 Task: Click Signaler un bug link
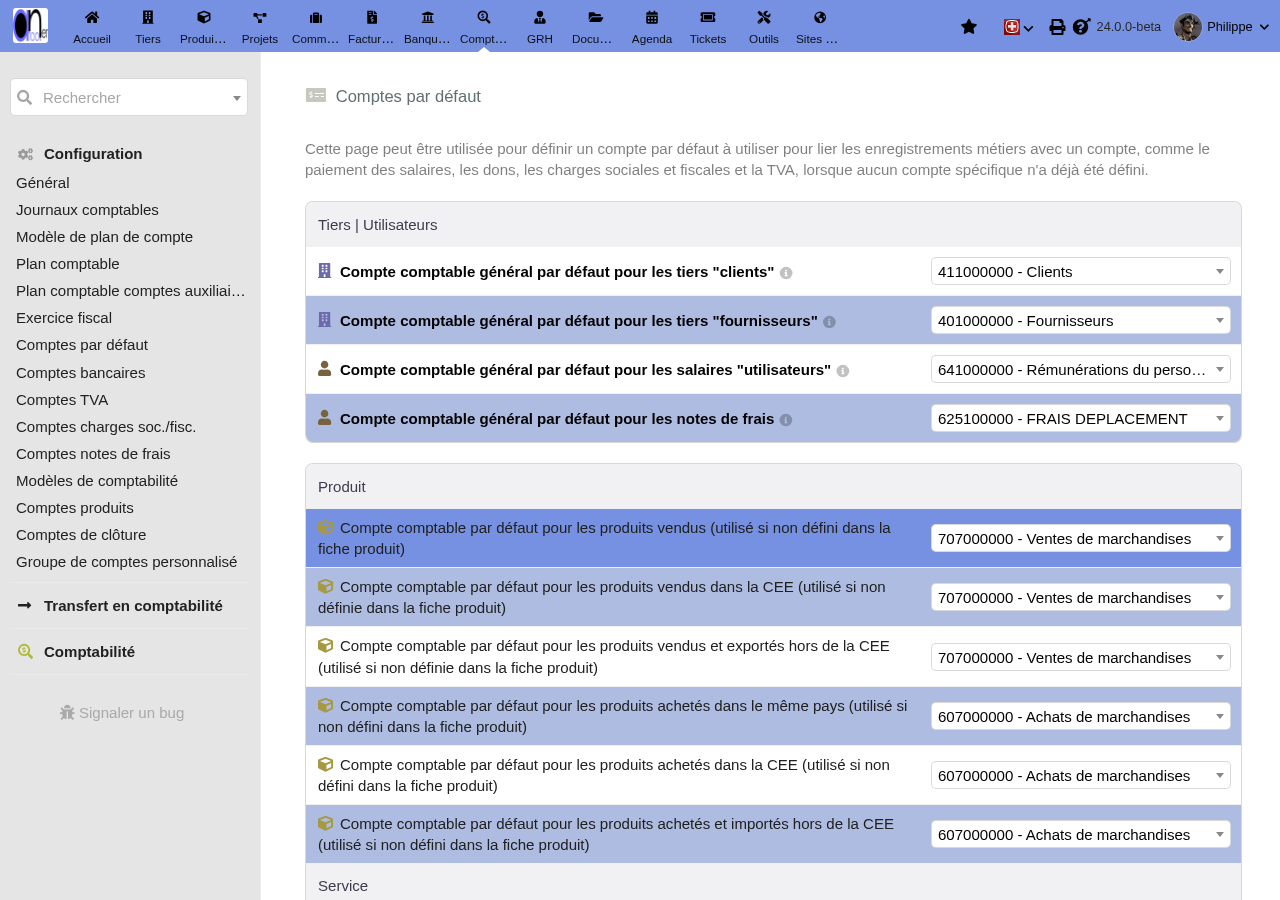122,713
